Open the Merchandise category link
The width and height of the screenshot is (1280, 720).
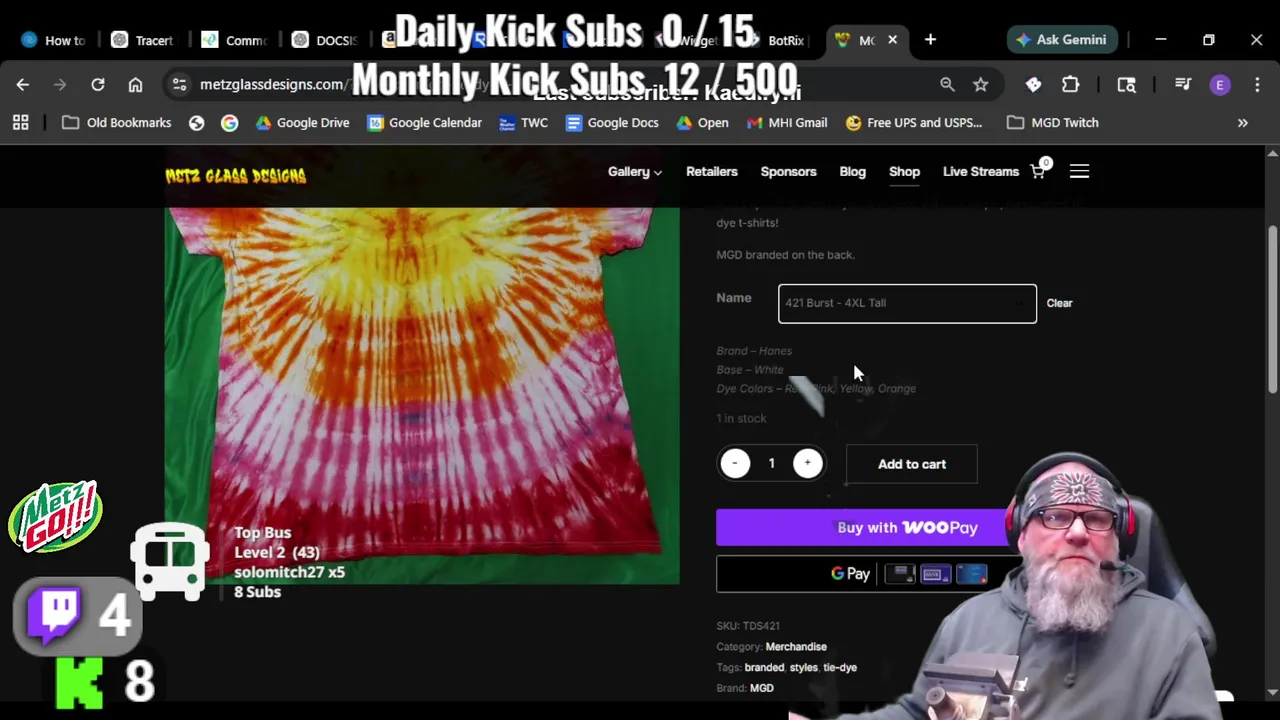click(x=796, y=647)
